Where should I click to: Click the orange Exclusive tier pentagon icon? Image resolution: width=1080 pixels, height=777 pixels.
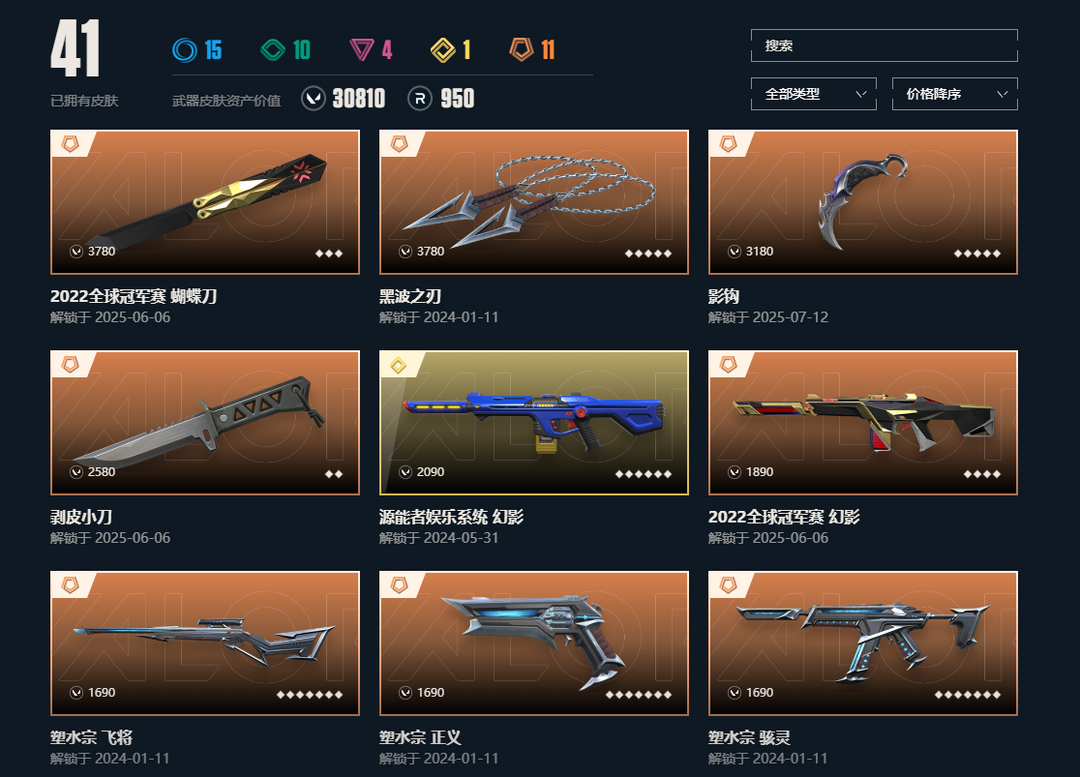pos(521,50)
